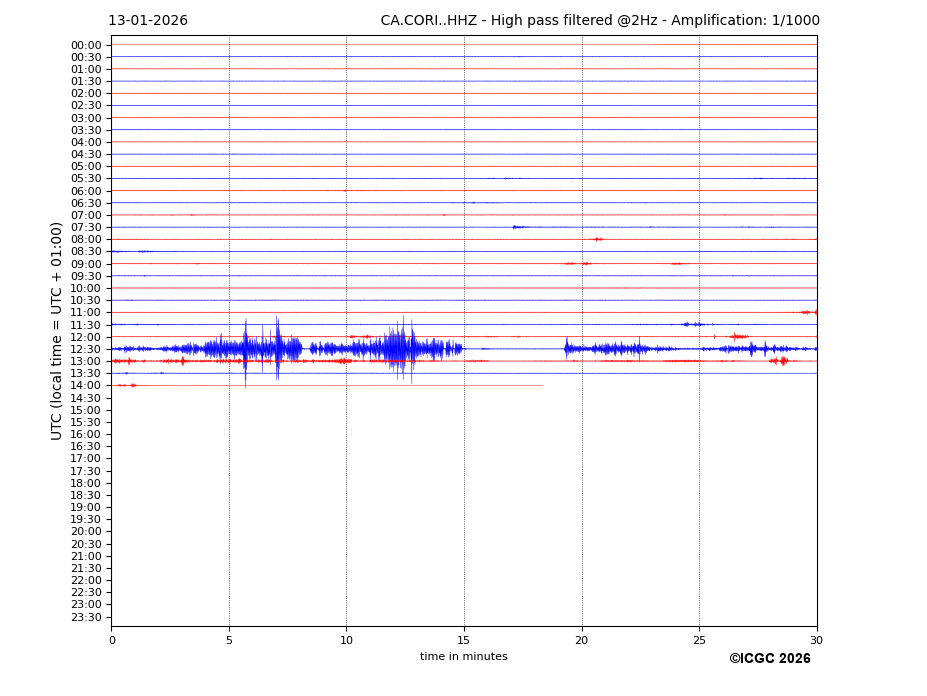Click the 0 minute x-axis tick label

coord(112,640)
